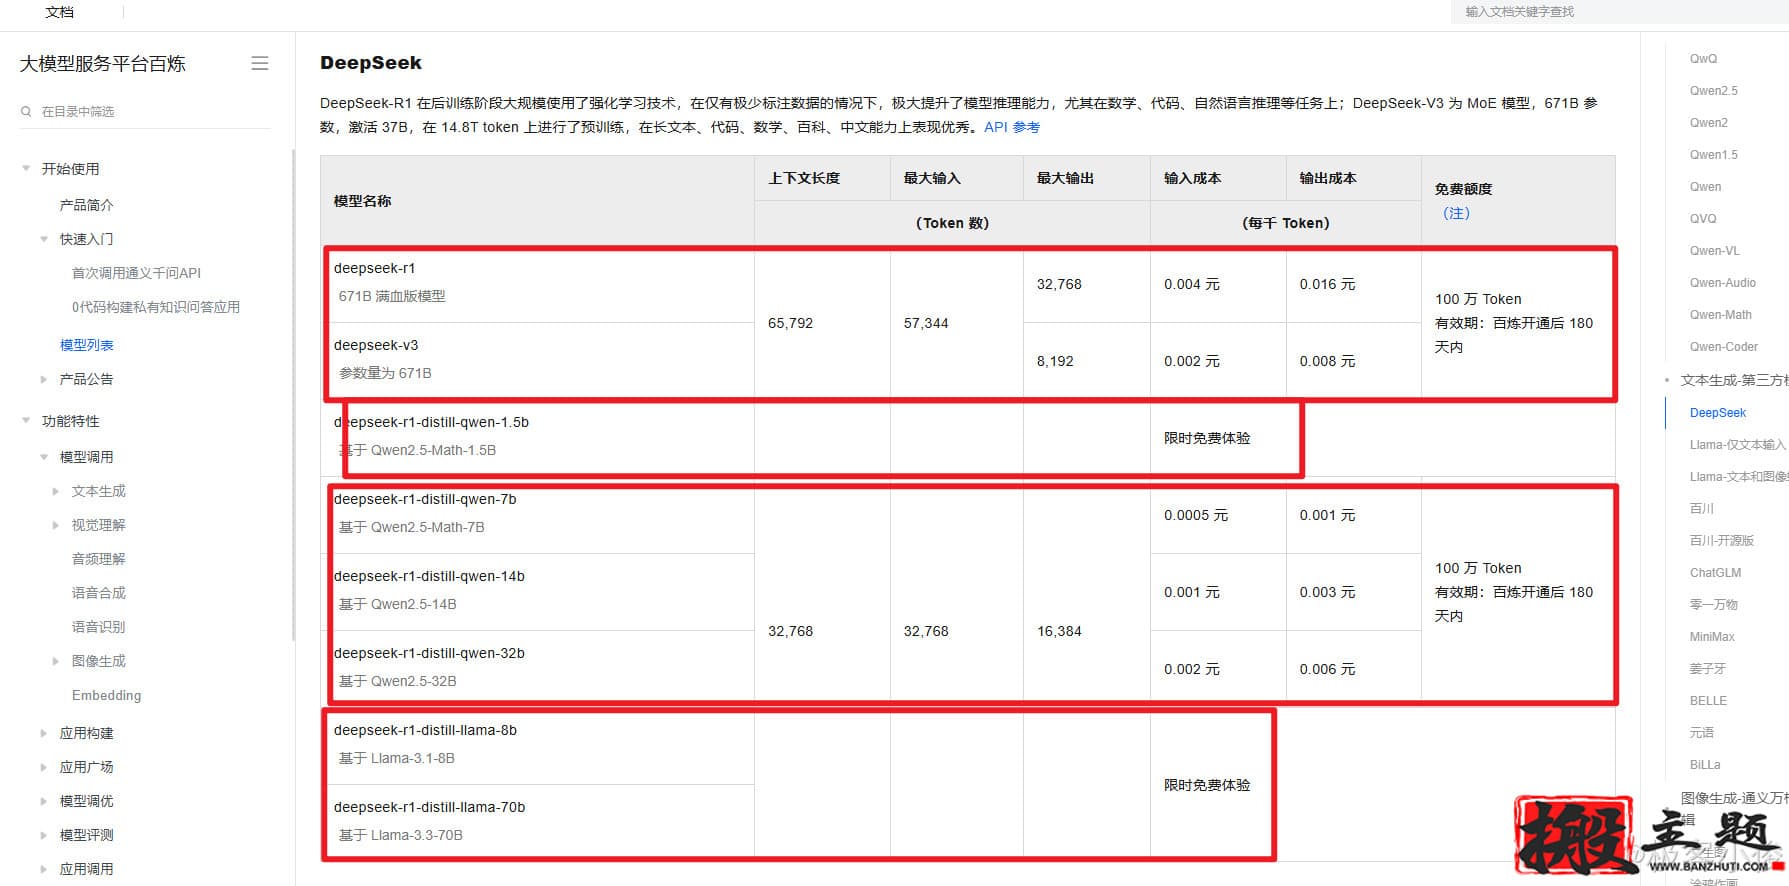Open the 模型列表 page in the sidebar
Viewport: 1789px width, 886px height.
click(x=87, y=345)
